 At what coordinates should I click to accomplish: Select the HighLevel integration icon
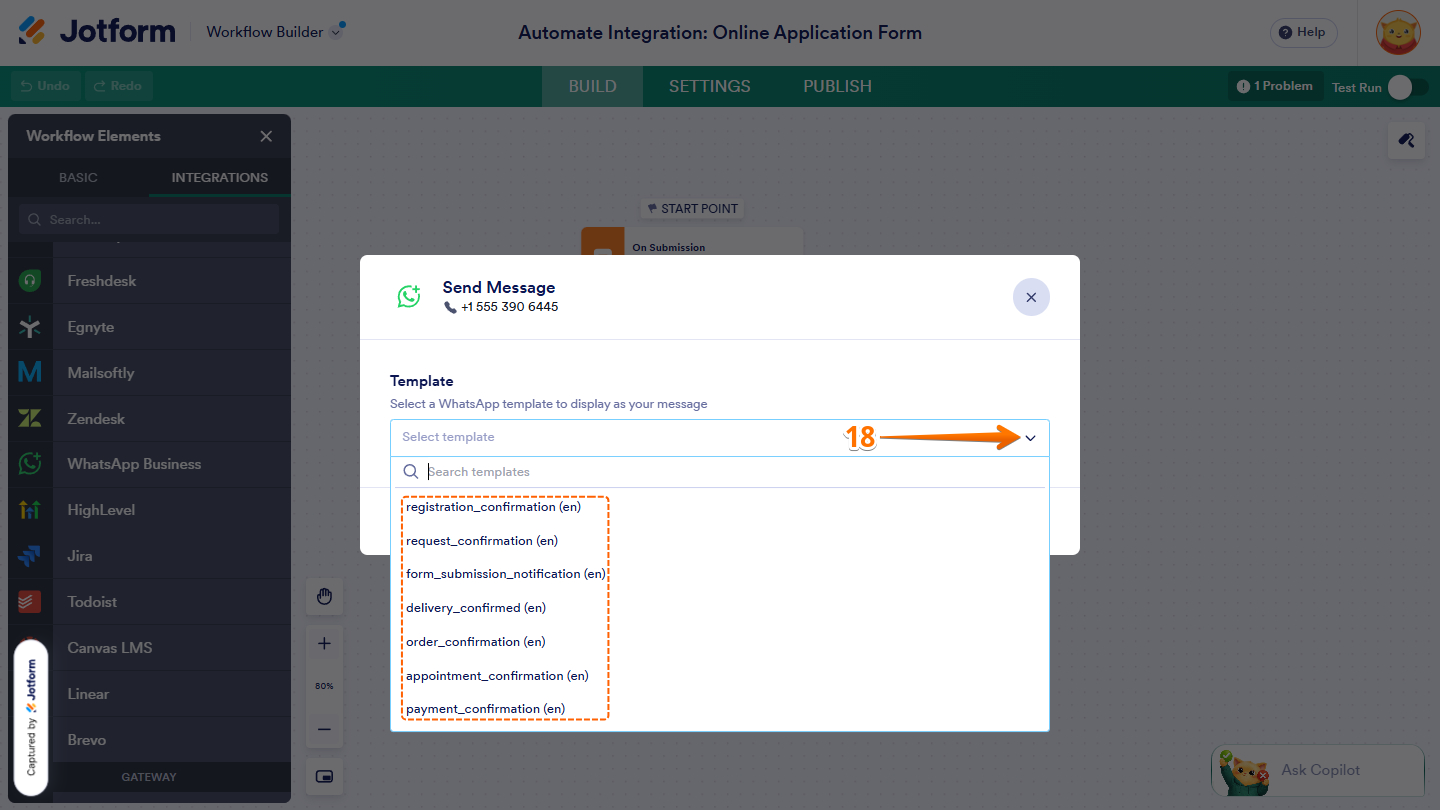30,510
